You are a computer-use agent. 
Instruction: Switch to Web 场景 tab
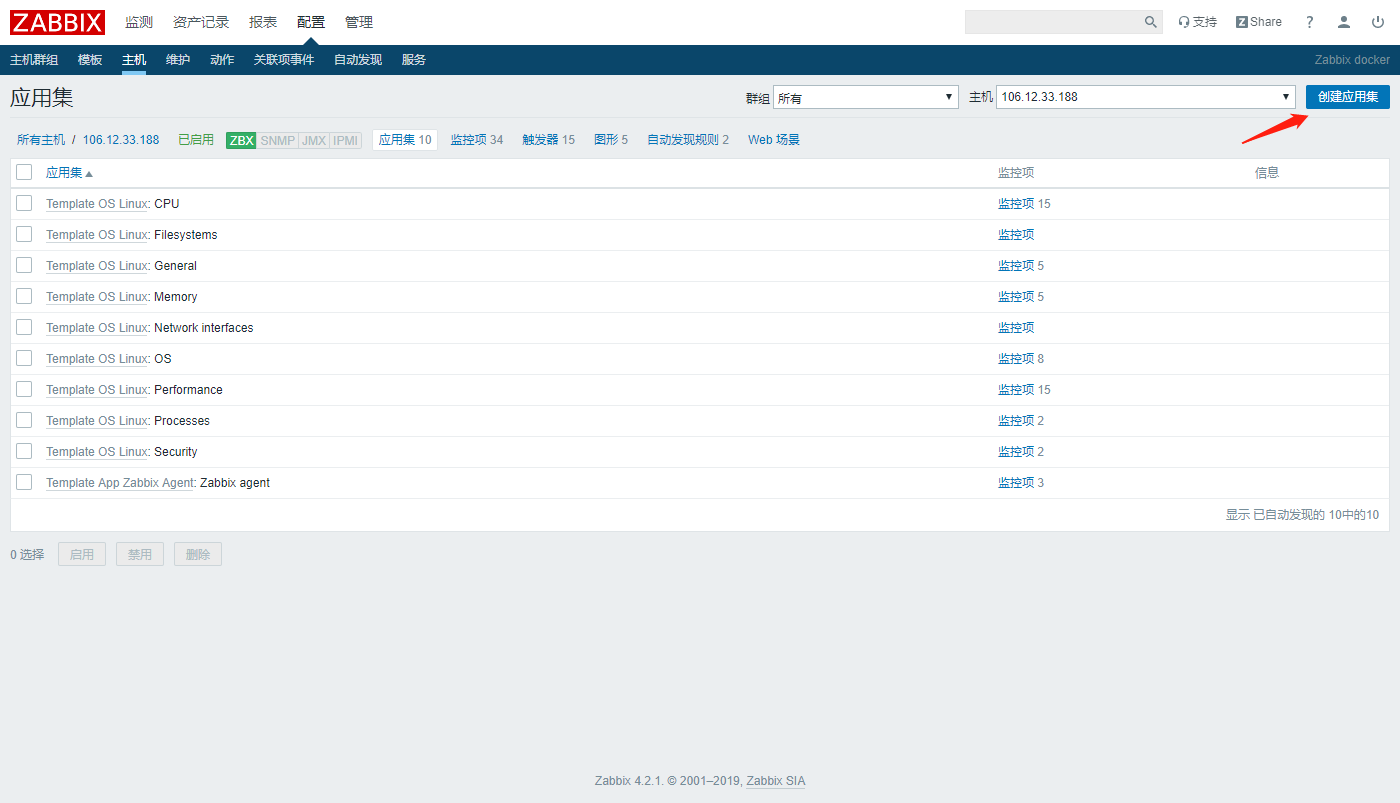(x=774, y=140)
